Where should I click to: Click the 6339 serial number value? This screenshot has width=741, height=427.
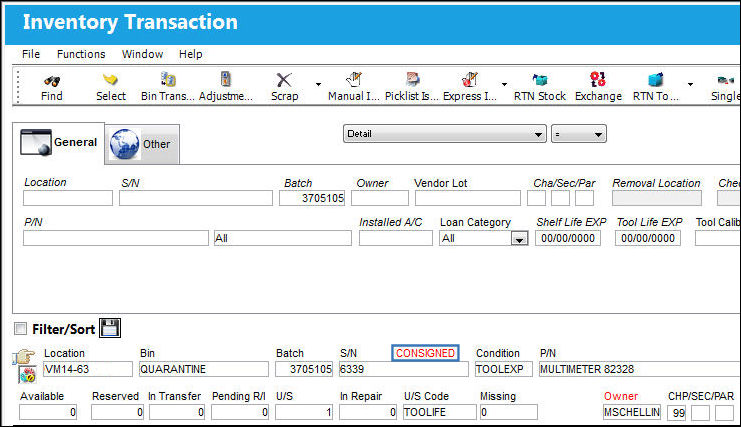[x=404, y=369]
